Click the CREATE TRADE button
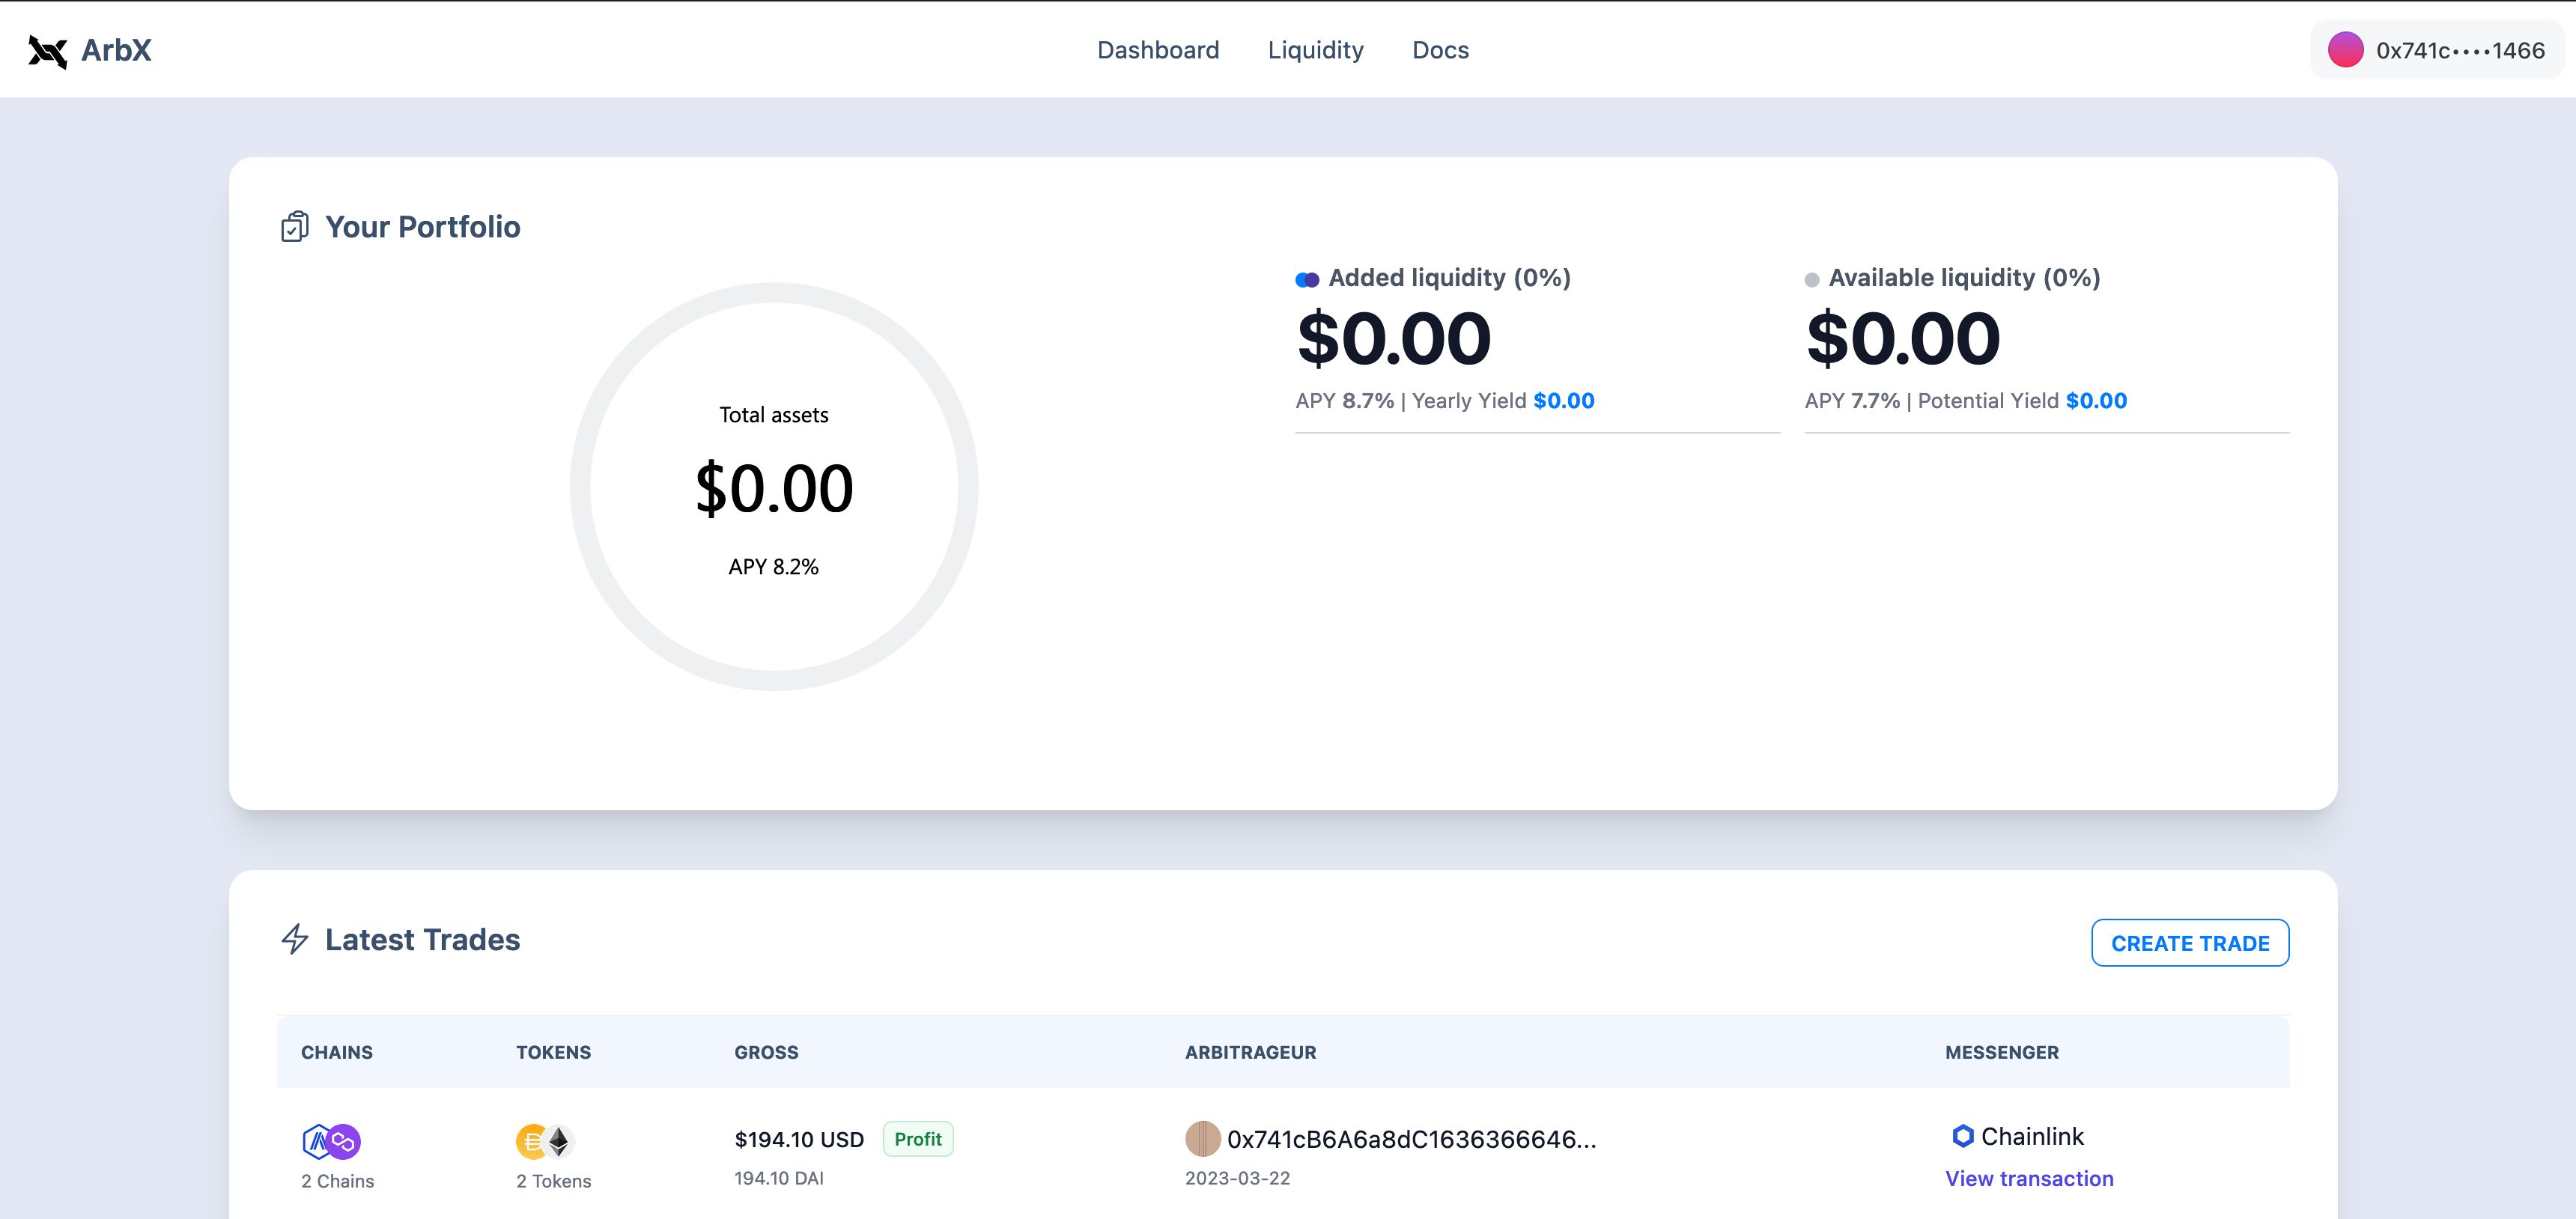 2190,943
